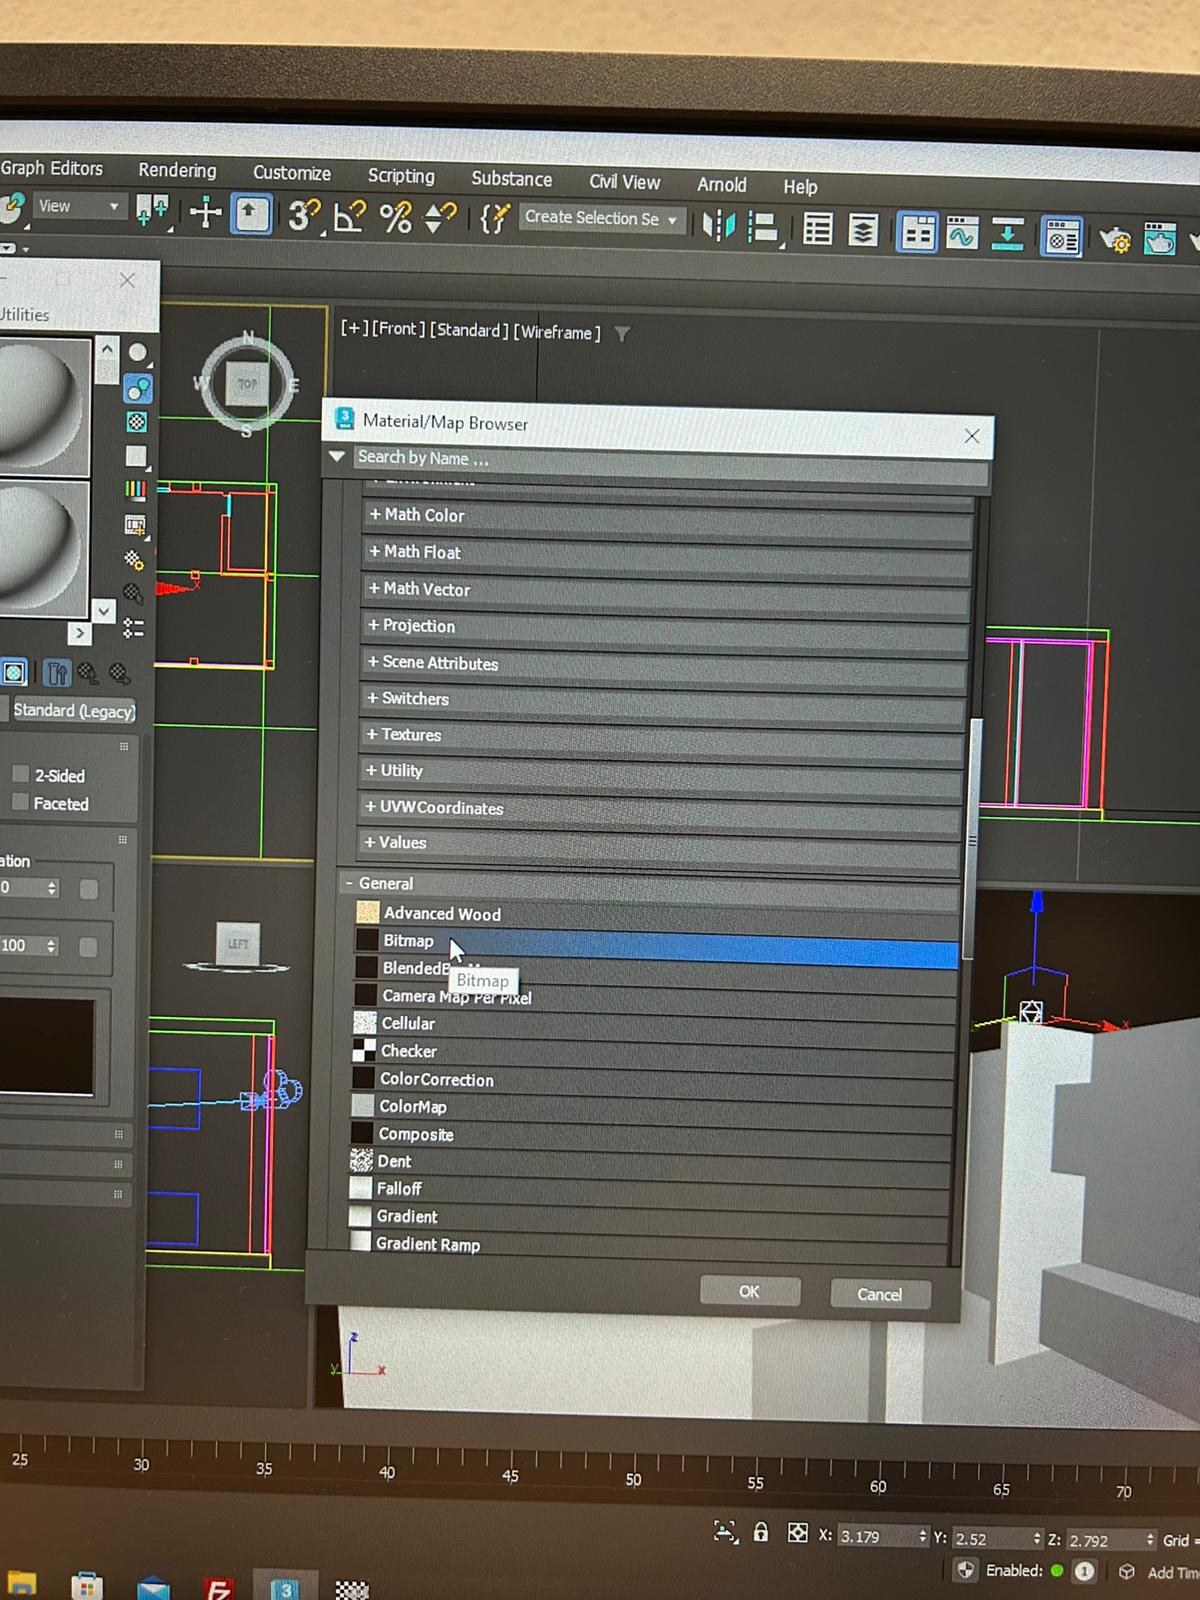Click the Select by Material icon
1200x1600 pixels.
[x=133, y=593]
